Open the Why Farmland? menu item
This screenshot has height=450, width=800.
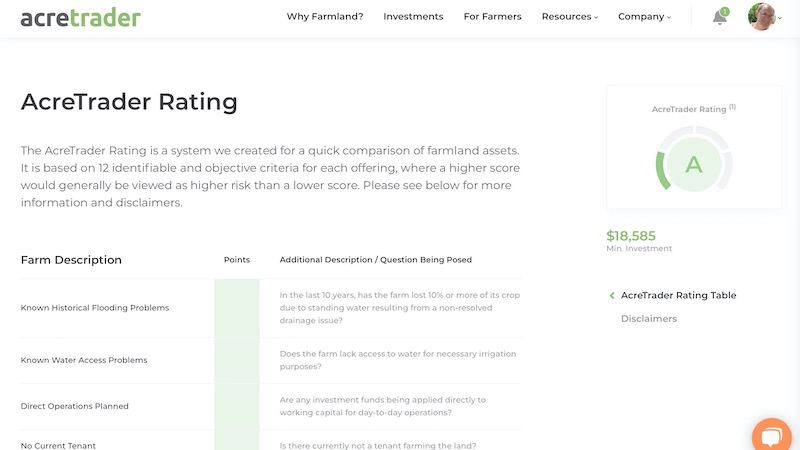pos(325,17)
